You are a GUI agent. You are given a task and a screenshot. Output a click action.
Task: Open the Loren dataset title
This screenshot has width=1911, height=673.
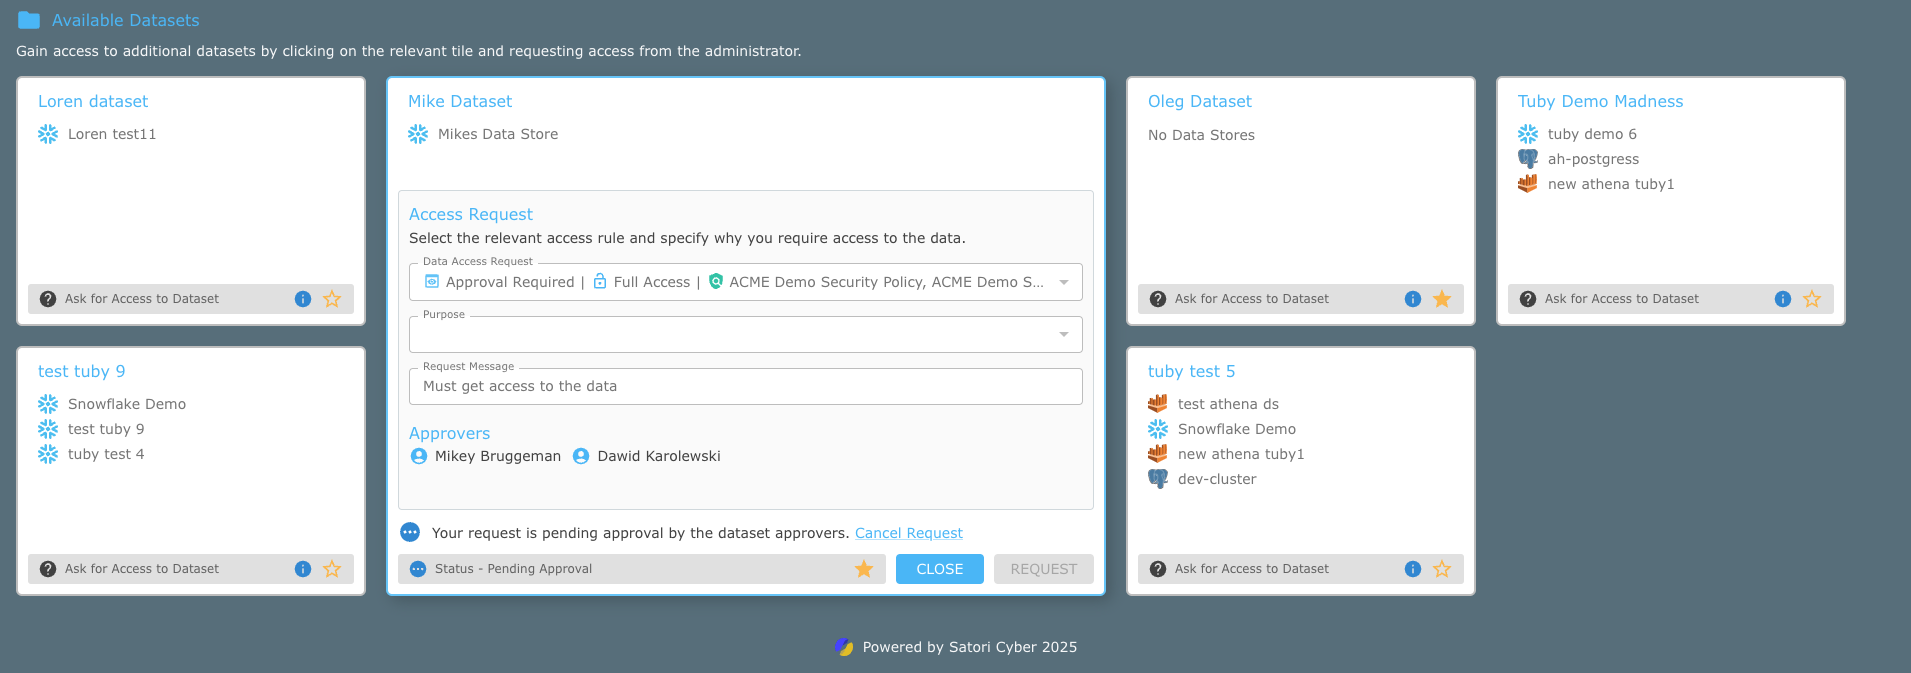click(93, 101)
